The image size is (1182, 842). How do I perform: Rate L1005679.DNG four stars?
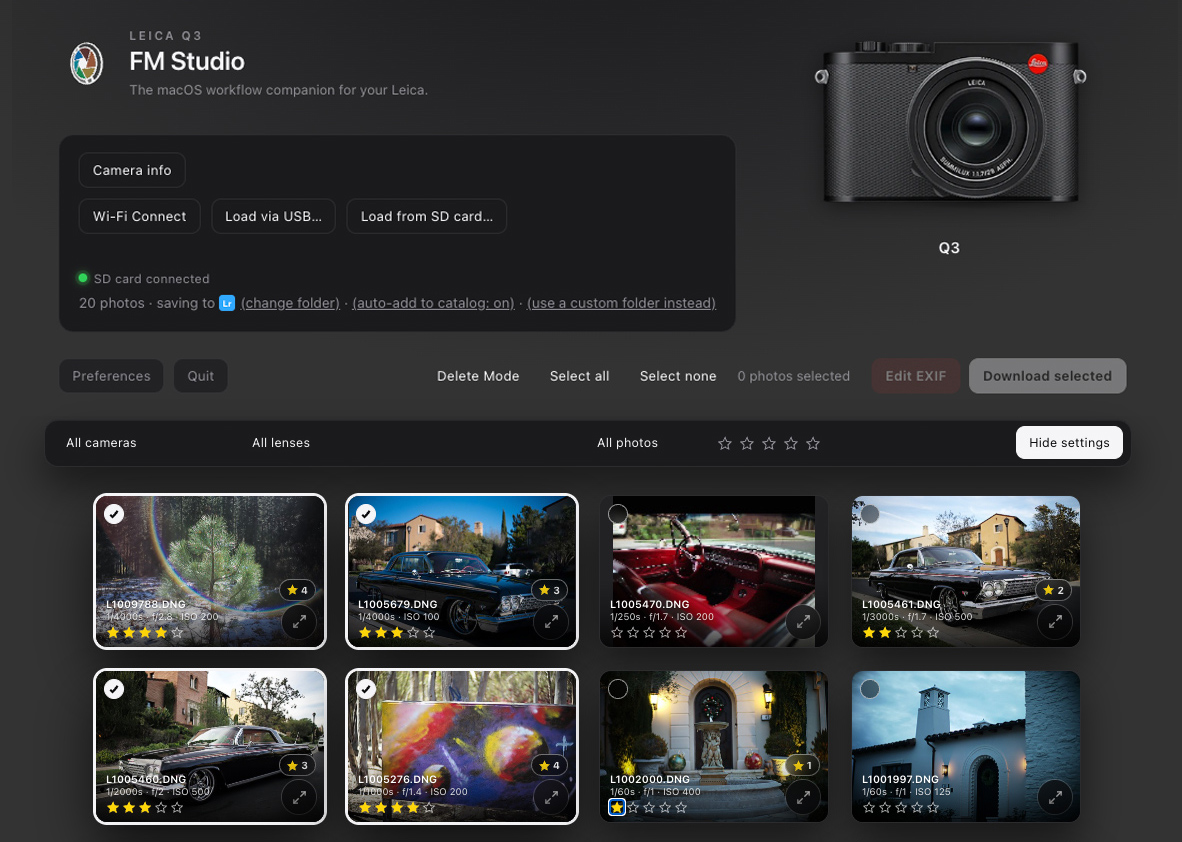click(413, 633)
